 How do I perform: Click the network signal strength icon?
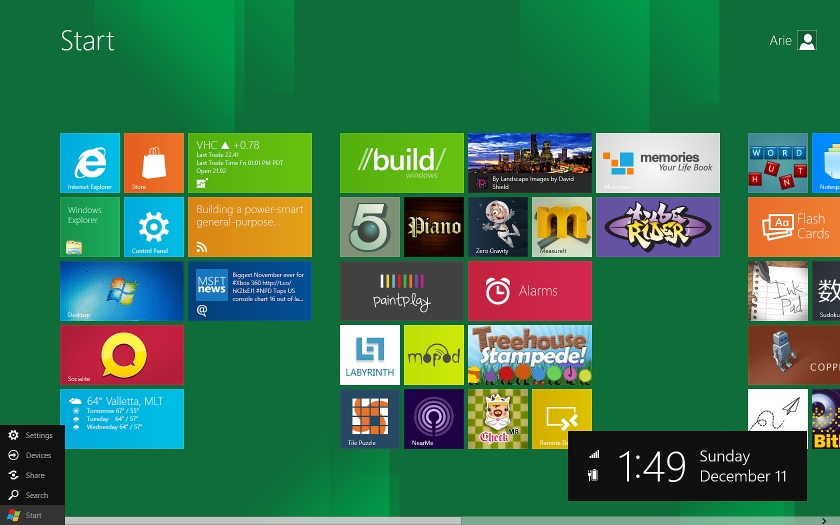click(594, 454)
